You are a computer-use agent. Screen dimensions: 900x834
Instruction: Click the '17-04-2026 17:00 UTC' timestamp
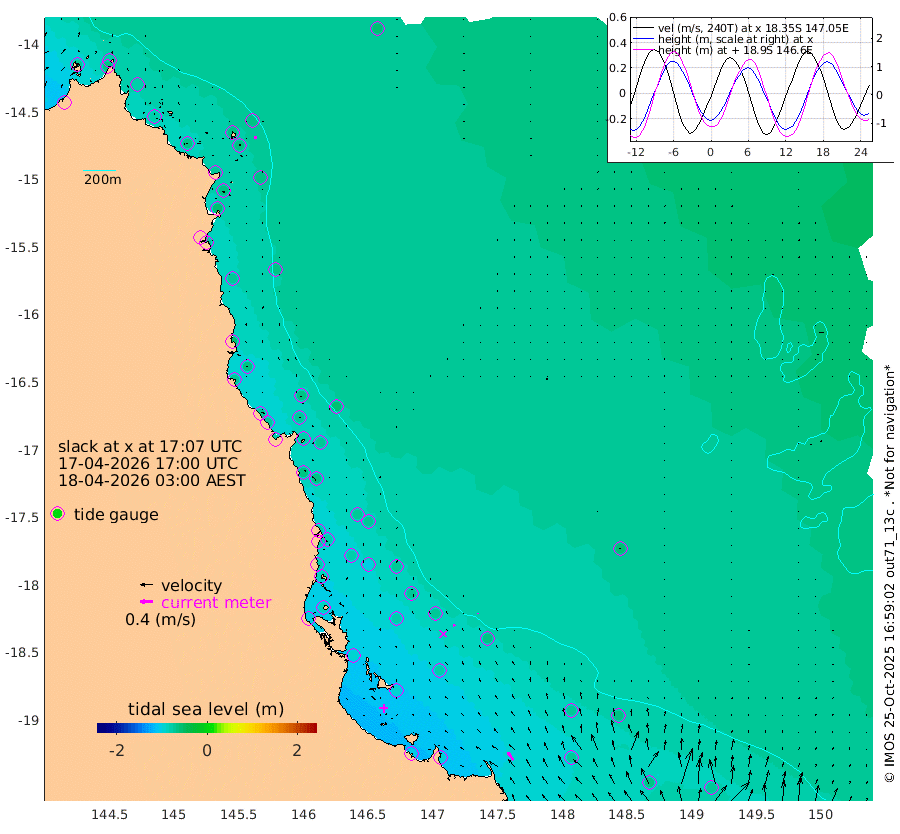148,464
